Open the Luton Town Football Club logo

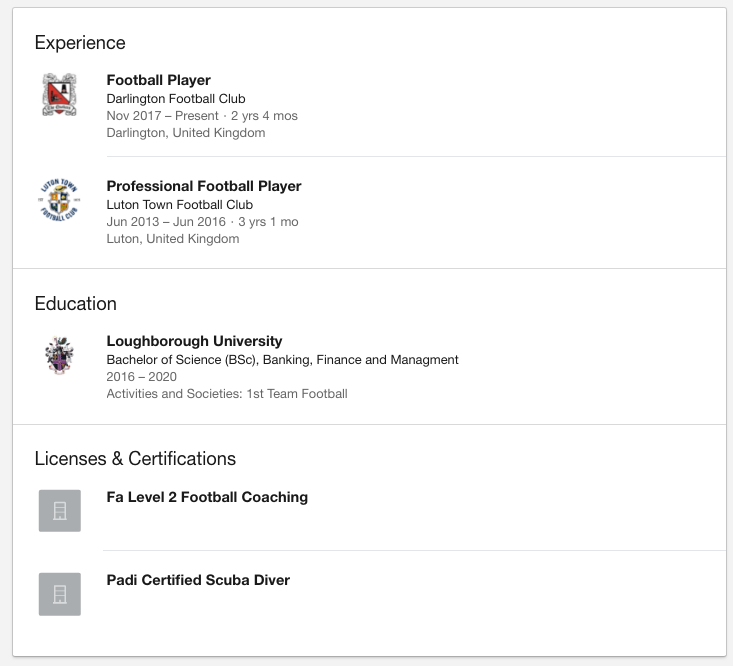tap(59, 200)
